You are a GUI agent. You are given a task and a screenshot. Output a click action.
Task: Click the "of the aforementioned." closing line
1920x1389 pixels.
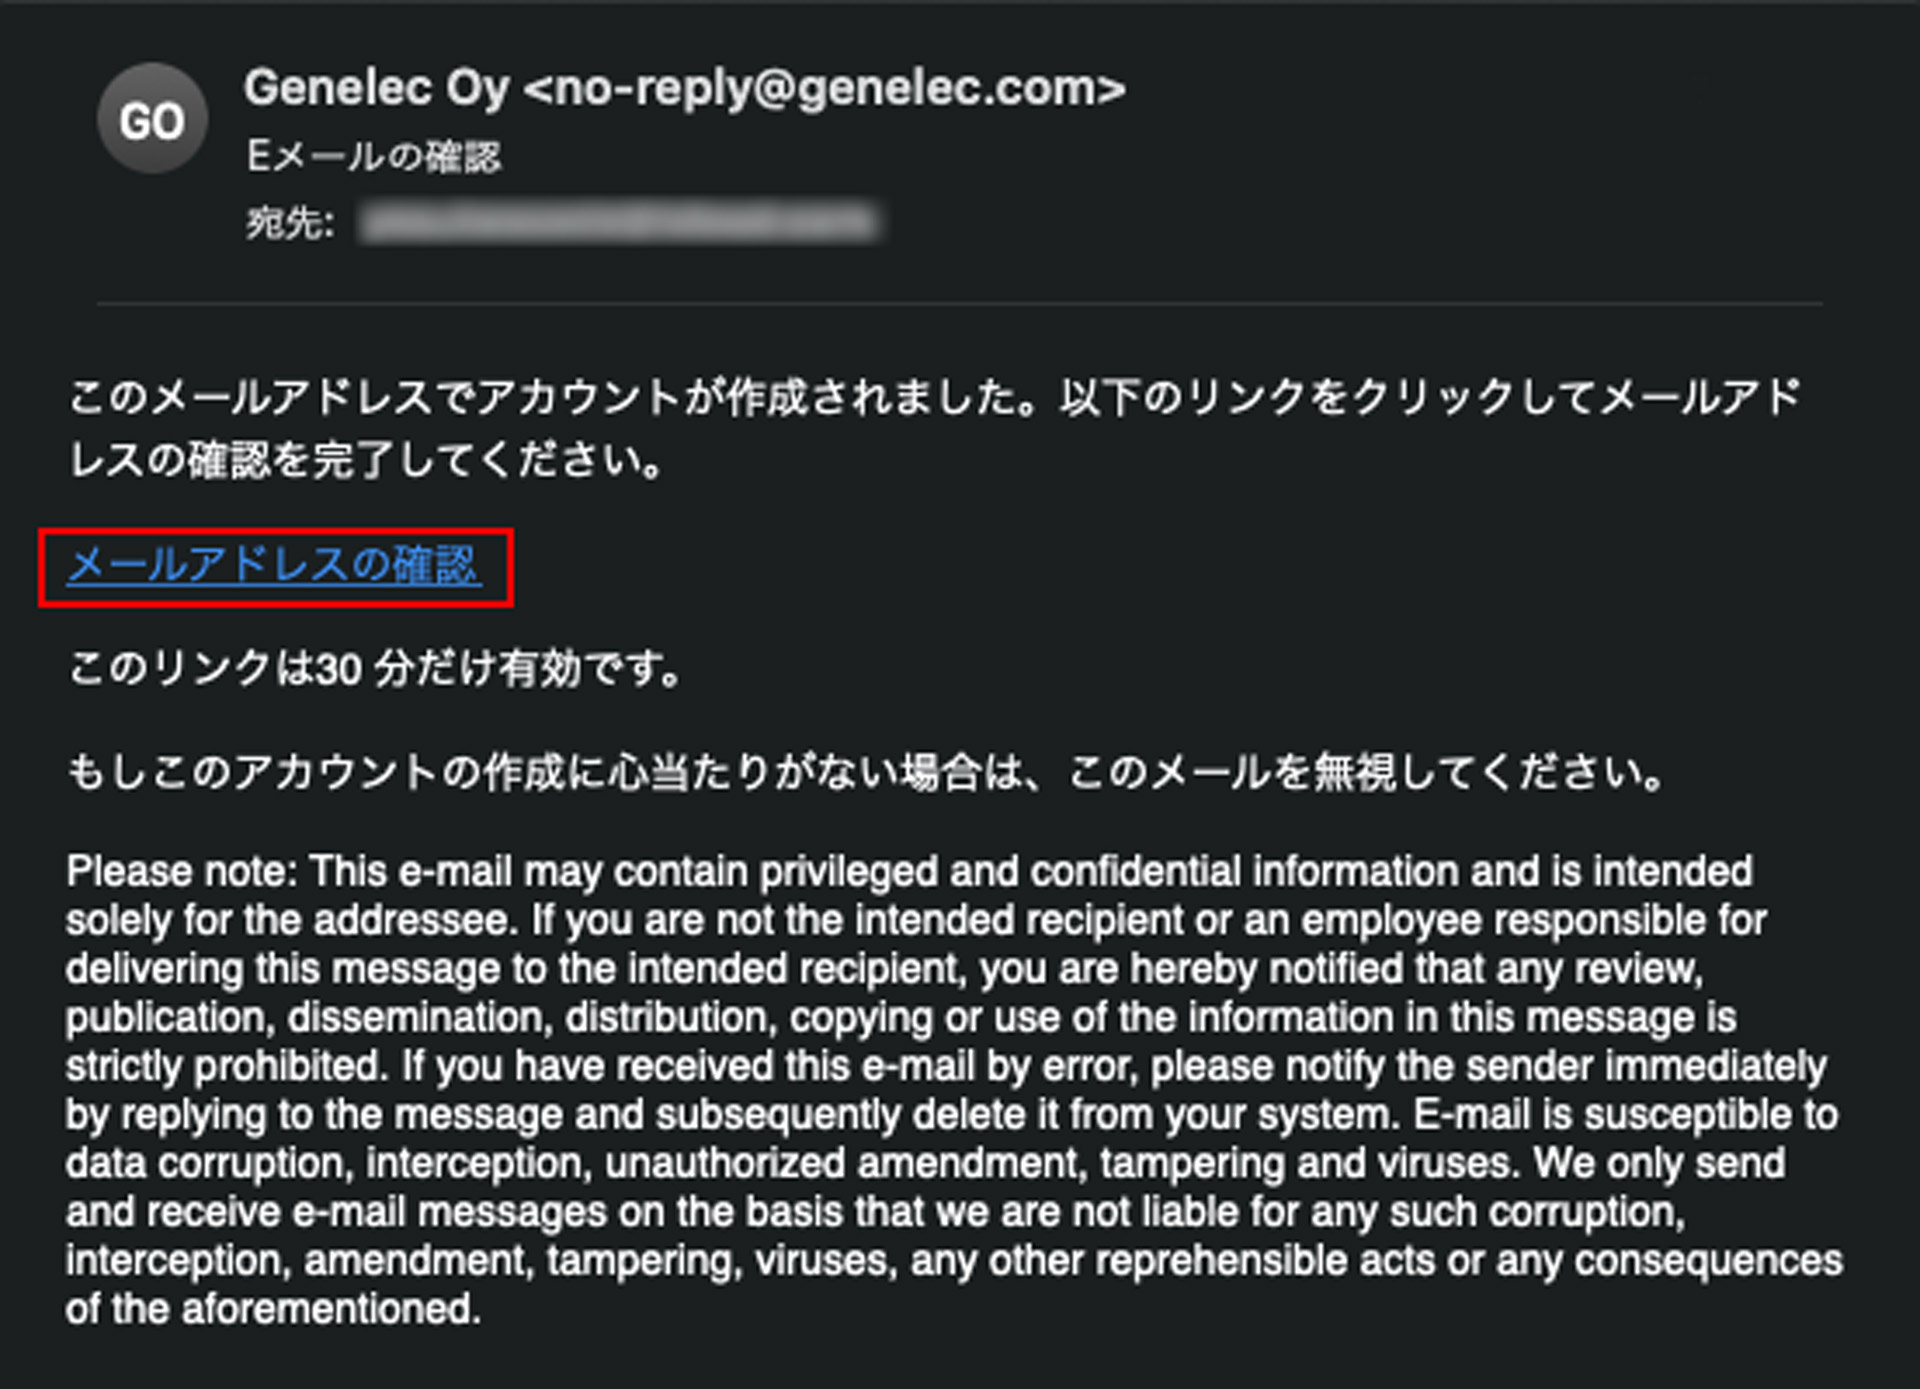coord(273,1309)
